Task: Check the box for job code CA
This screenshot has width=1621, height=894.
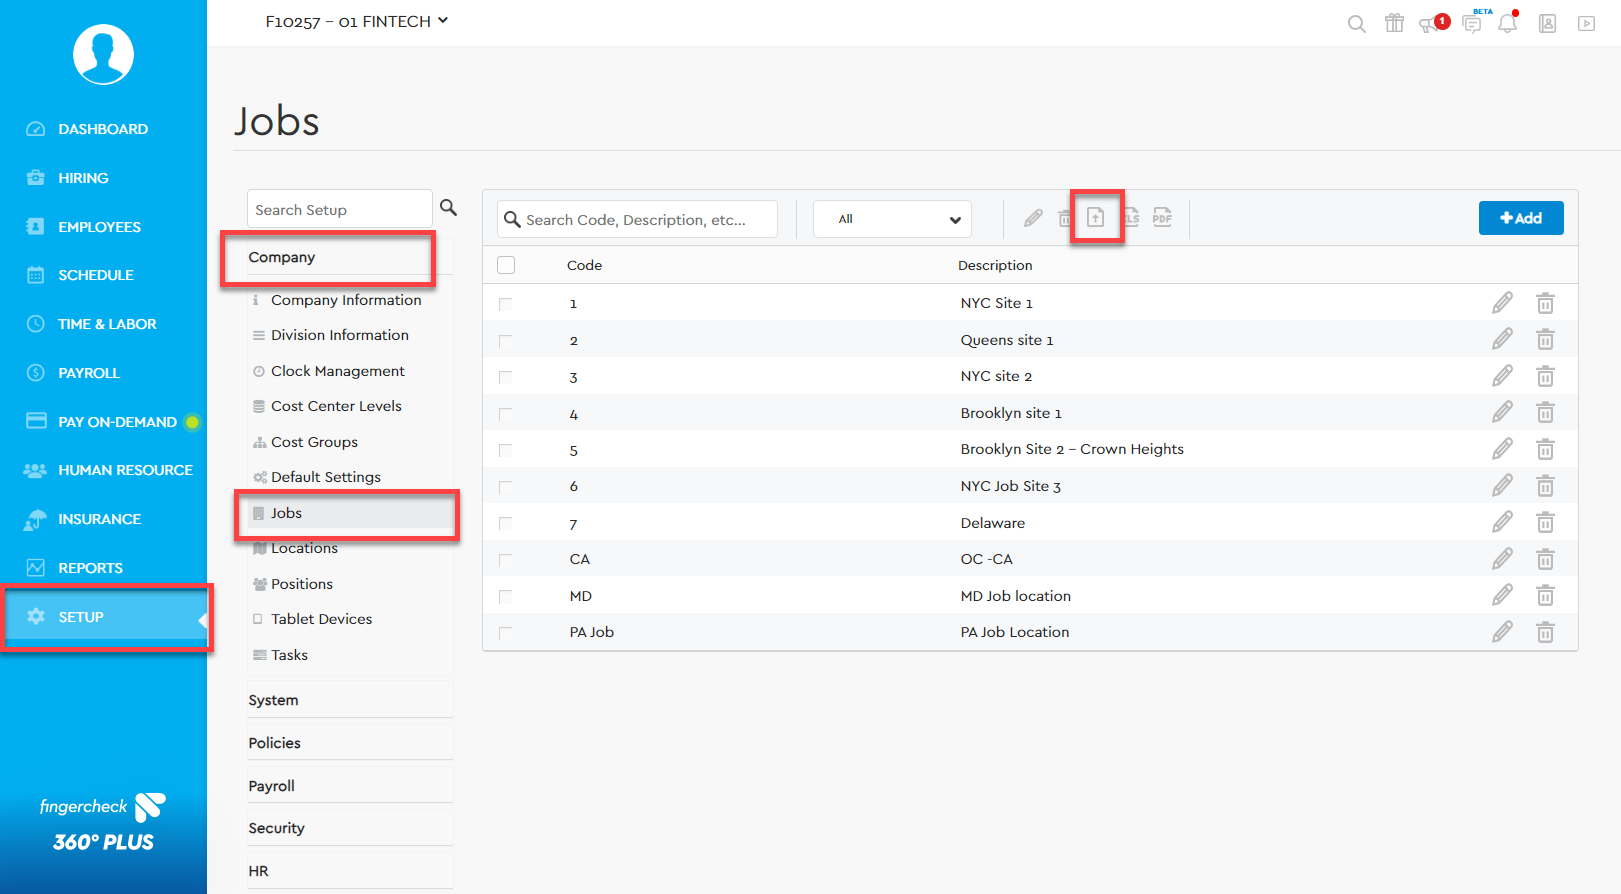Action: 505,560
